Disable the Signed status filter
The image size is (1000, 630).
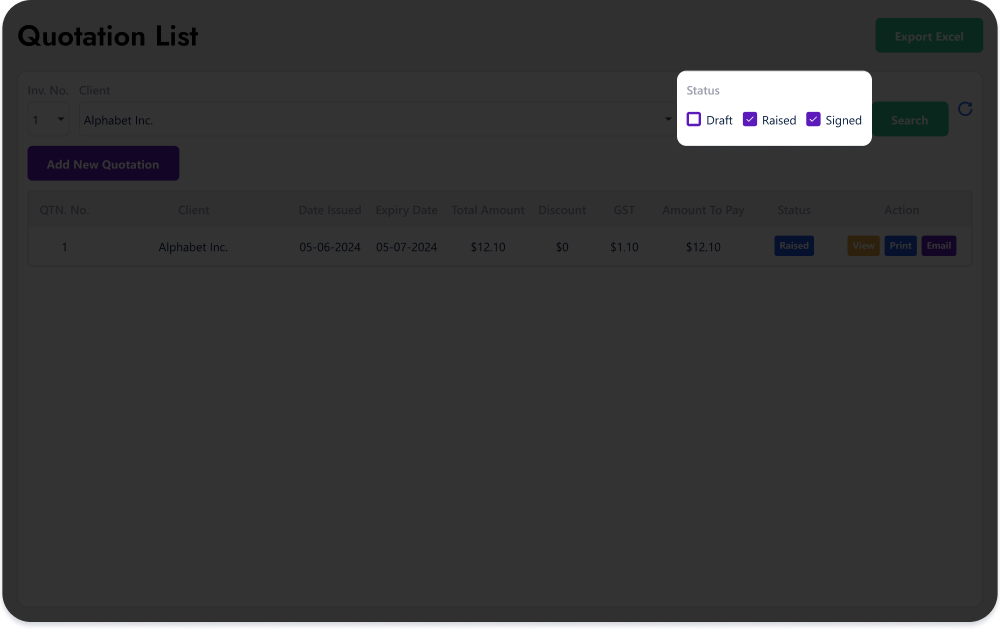pyautogui.click(x=814, y=119)
